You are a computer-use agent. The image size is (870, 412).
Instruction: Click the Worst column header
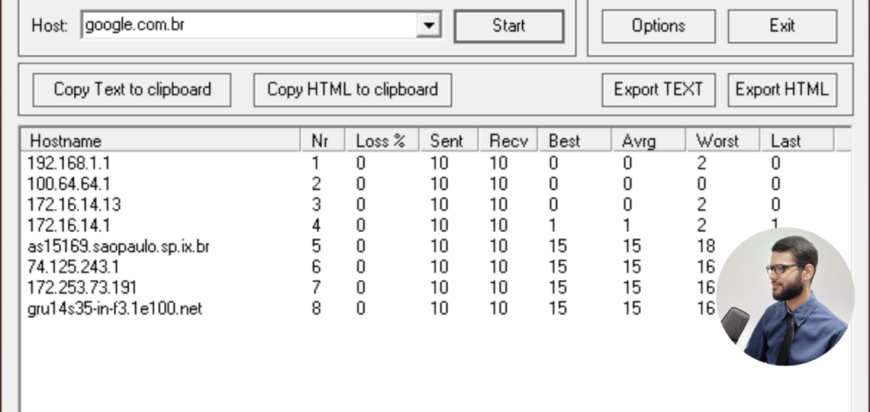(718, 141)
